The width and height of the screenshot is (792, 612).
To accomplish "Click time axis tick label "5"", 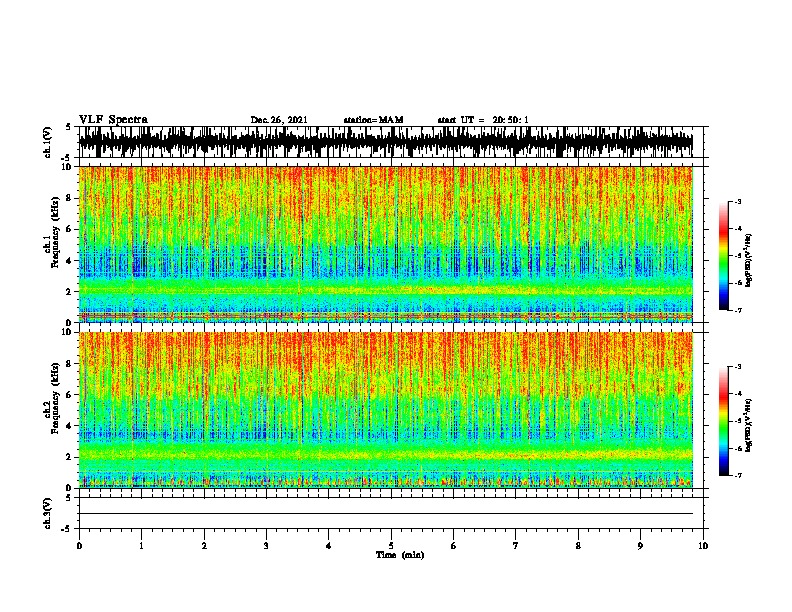I will (391, 546).
